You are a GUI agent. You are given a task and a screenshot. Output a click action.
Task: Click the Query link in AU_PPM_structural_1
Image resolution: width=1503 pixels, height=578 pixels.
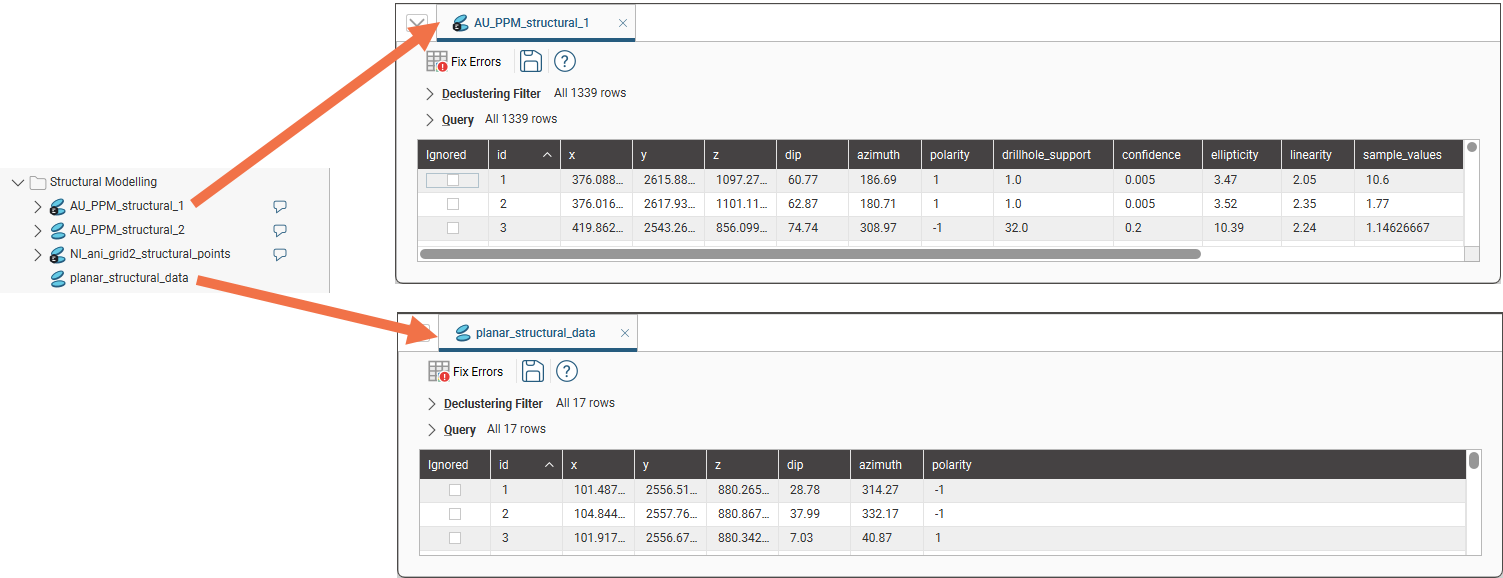pos(457,118)
